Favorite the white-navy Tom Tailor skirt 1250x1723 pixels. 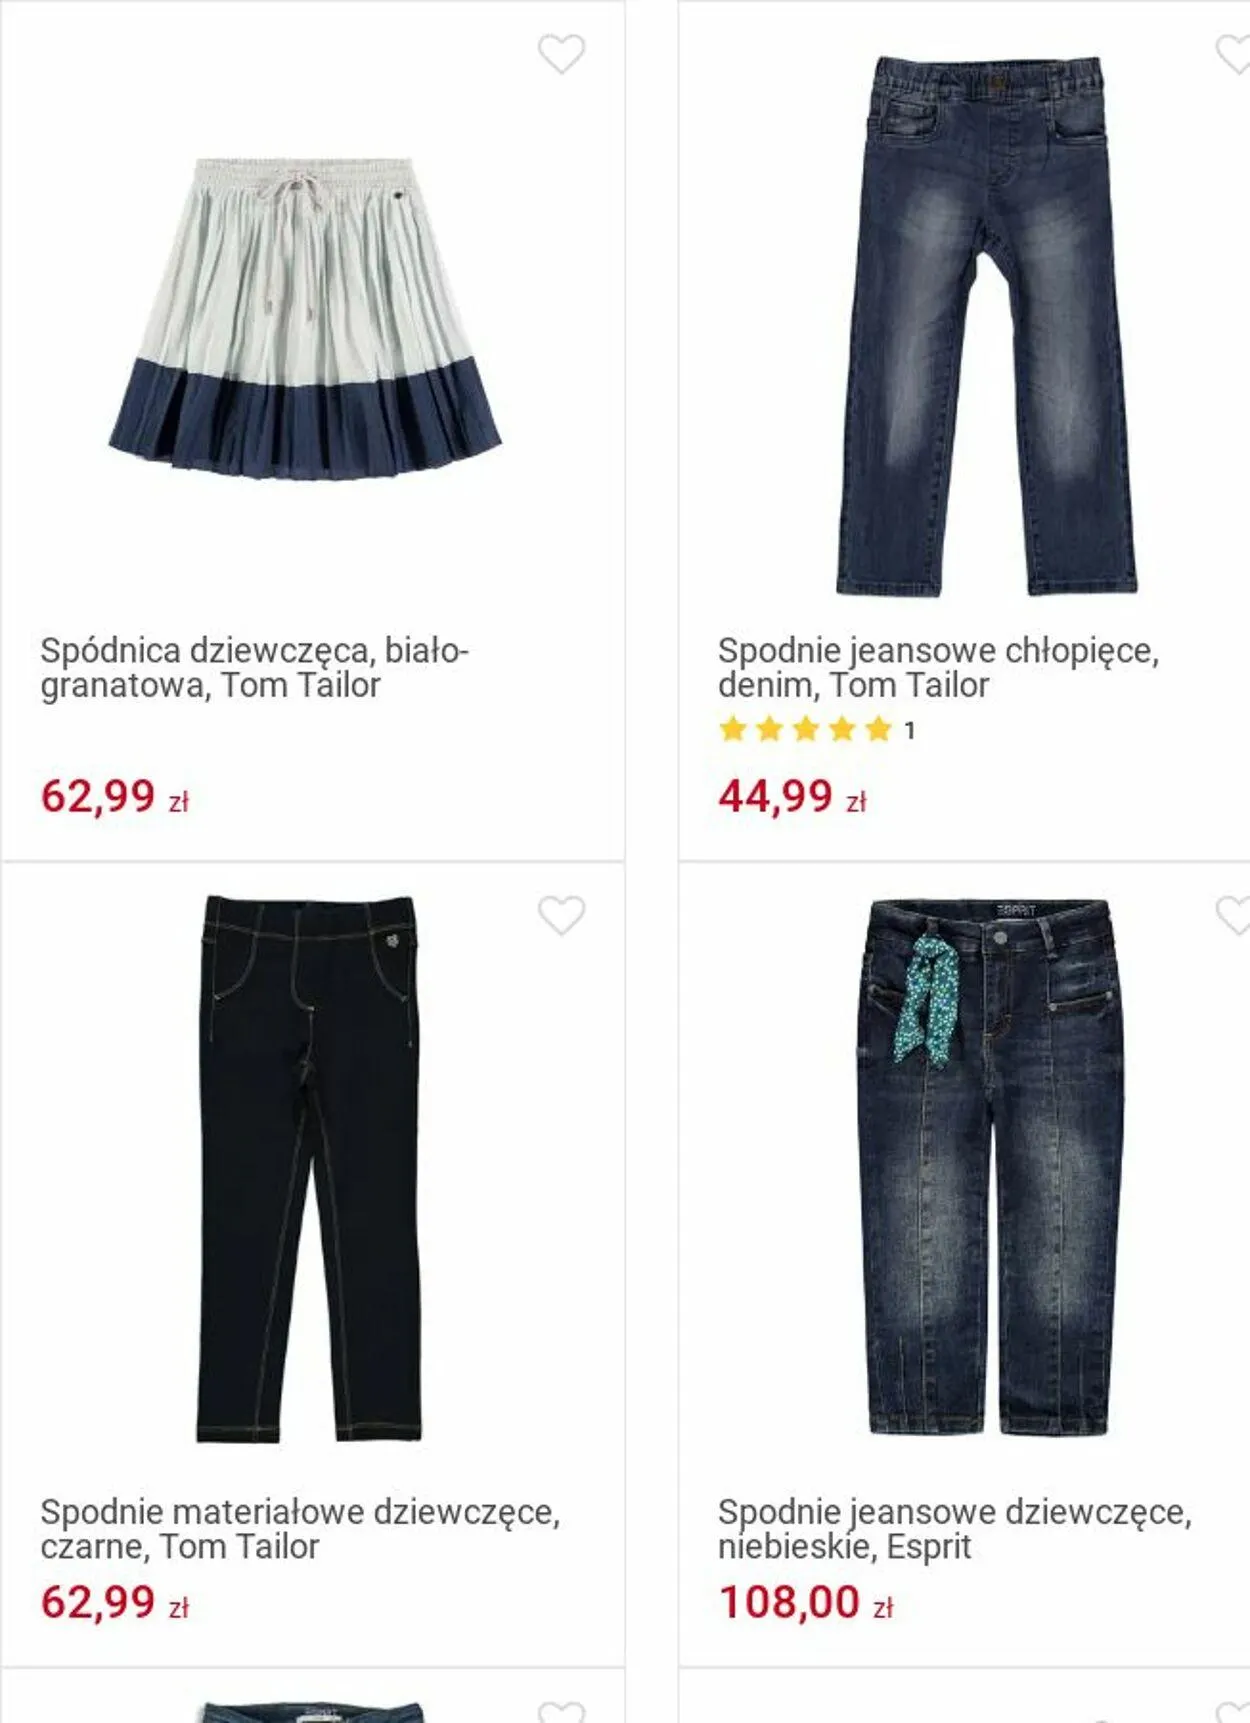point(561,54)
